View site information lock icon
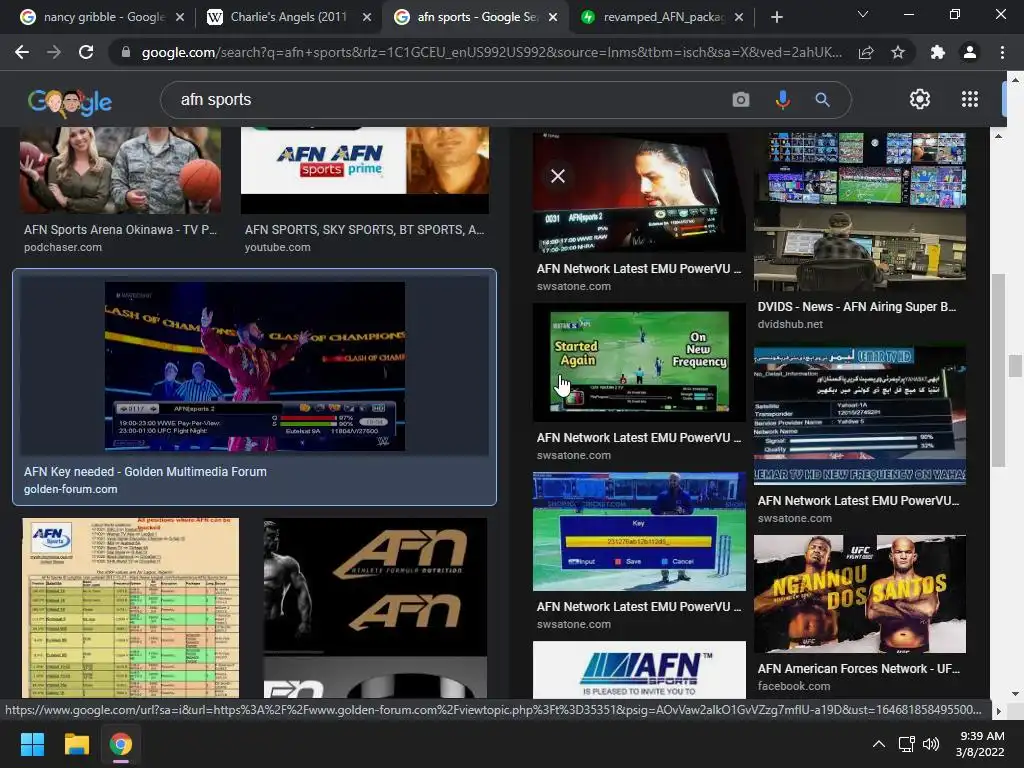This screenshot has width=1024, height=768. coord(126,52)
